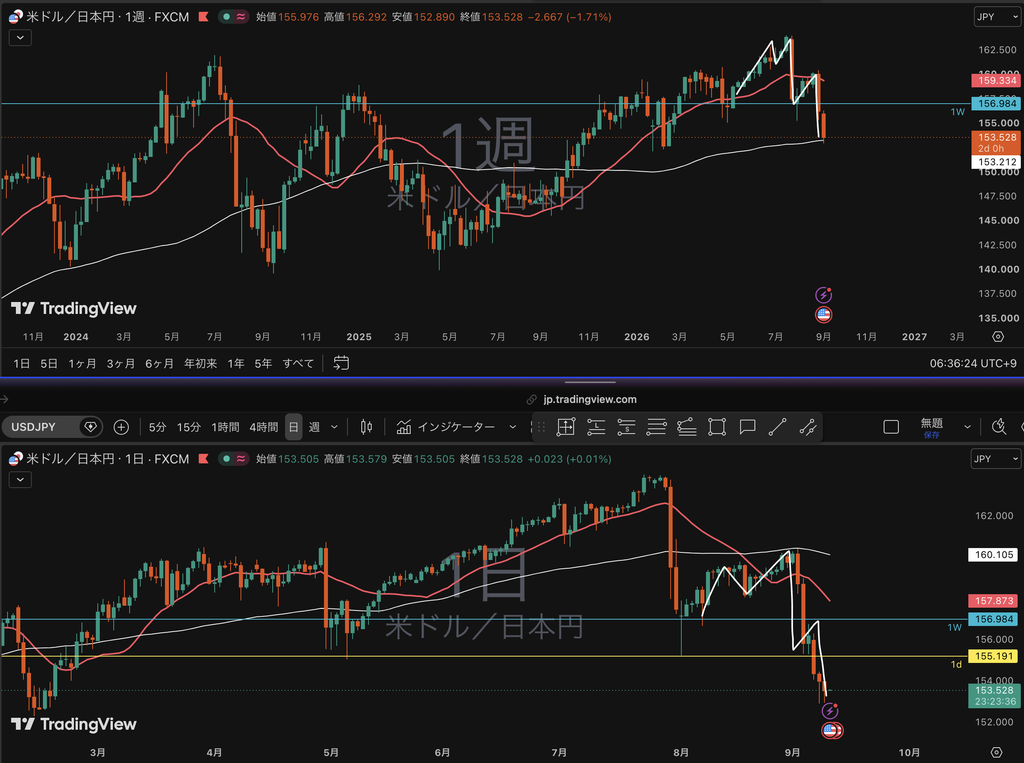Screen dimensions: 1024x763
Task: Open the JPY currency dropdown on weekly chart
Action: (x=996, y=17)
